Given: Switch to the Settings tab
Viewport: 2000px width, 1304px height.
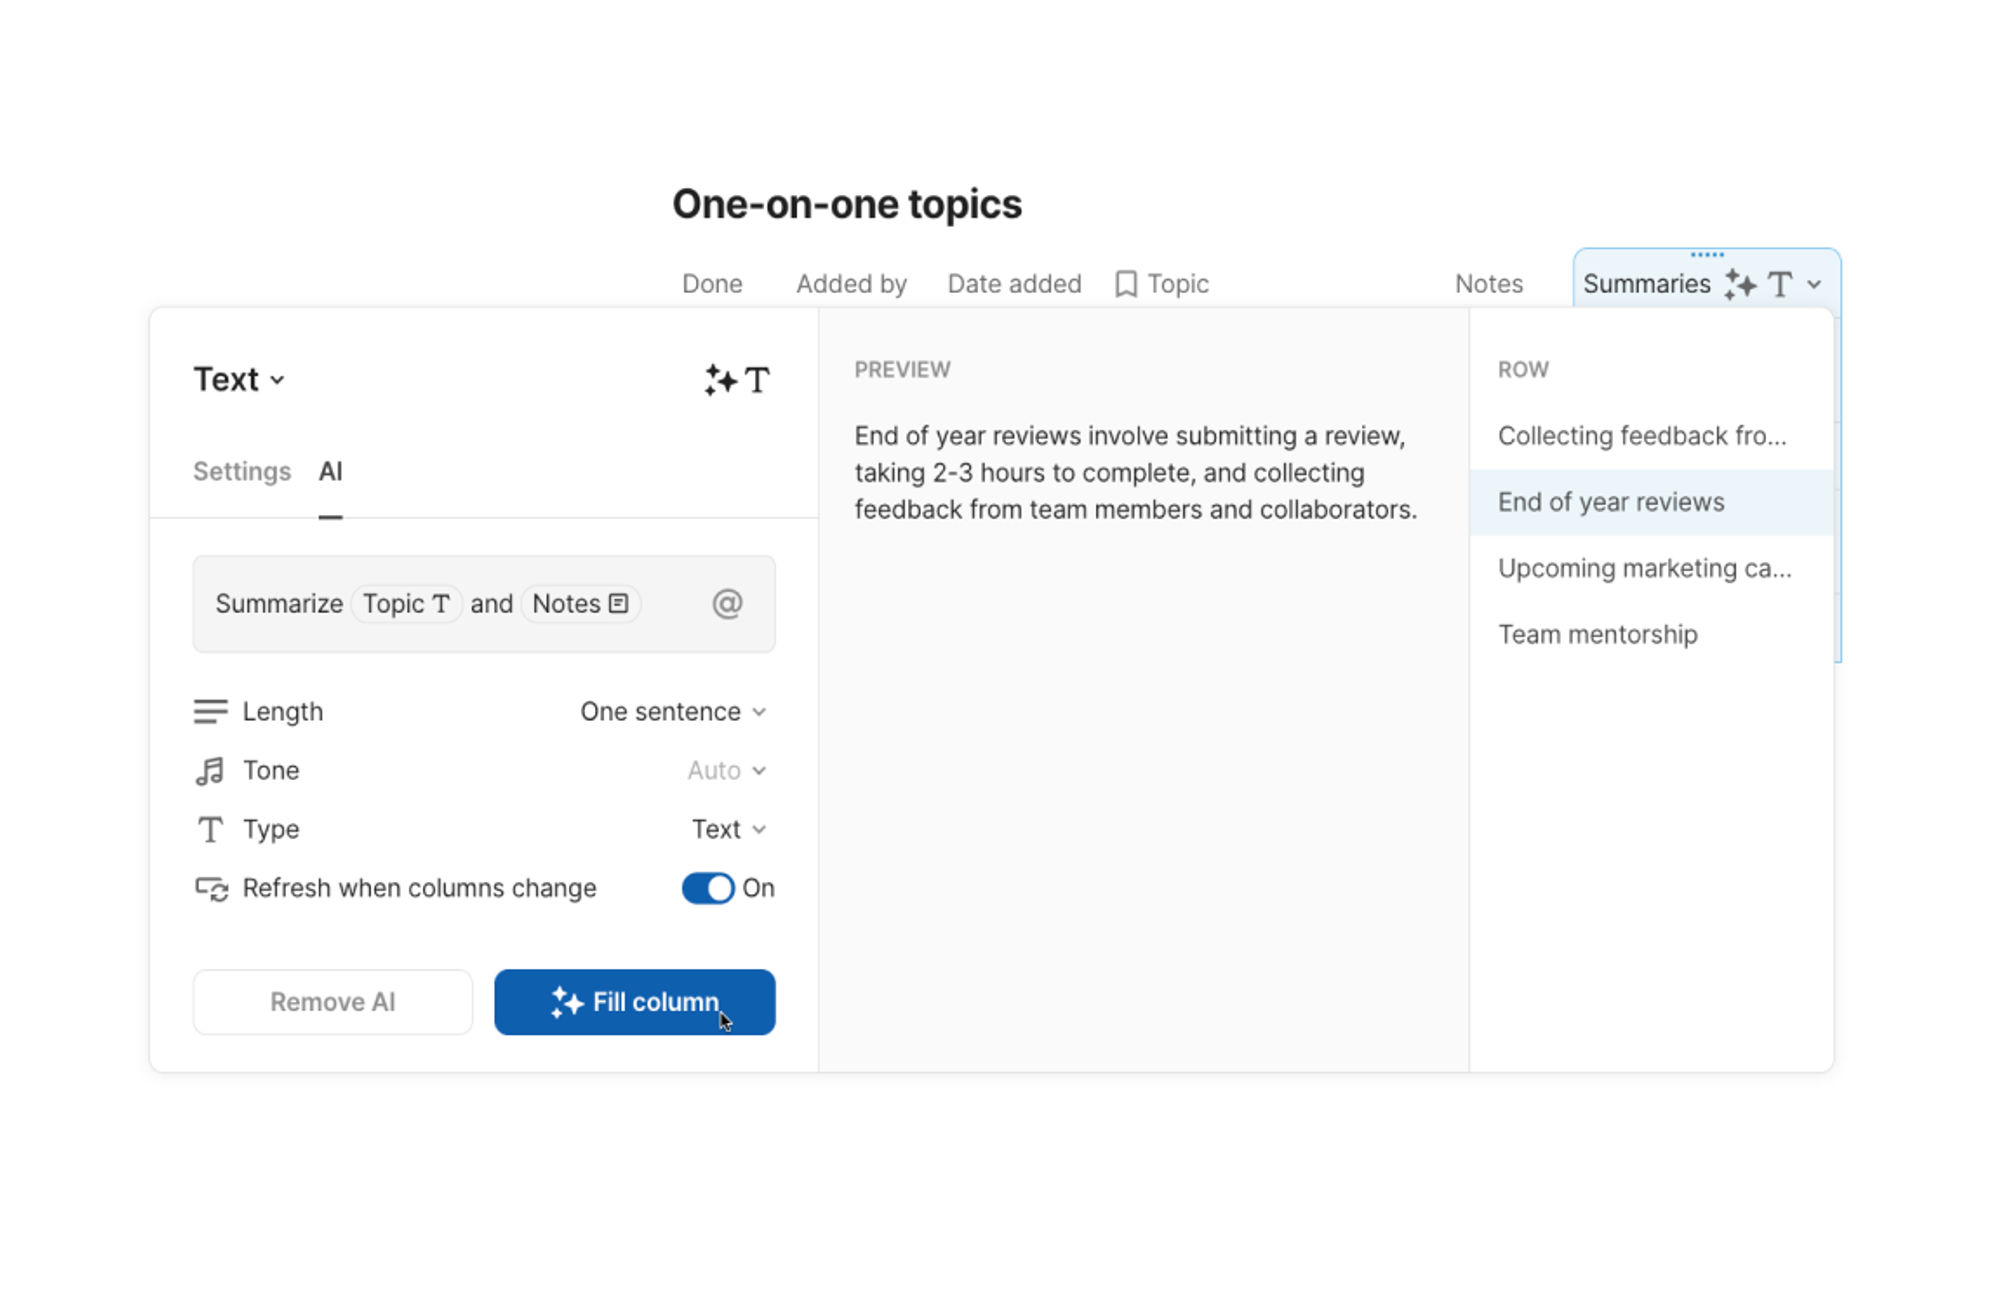Looking at the screenshot, I should [242, 471].
